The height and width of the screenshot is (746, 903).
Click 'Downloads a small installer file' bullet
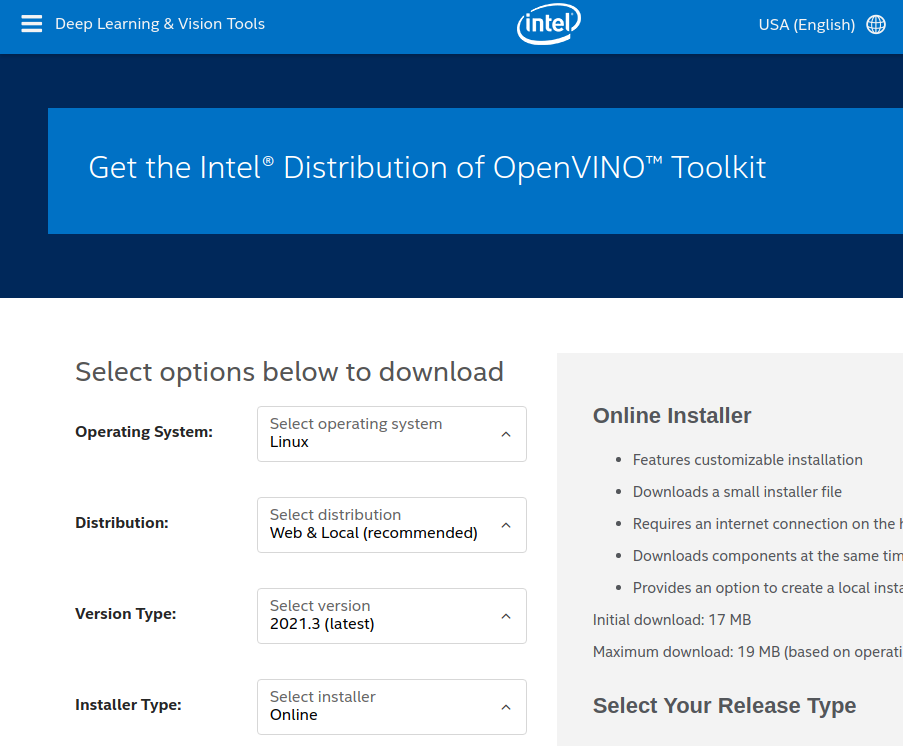click(x=737, y=492)
